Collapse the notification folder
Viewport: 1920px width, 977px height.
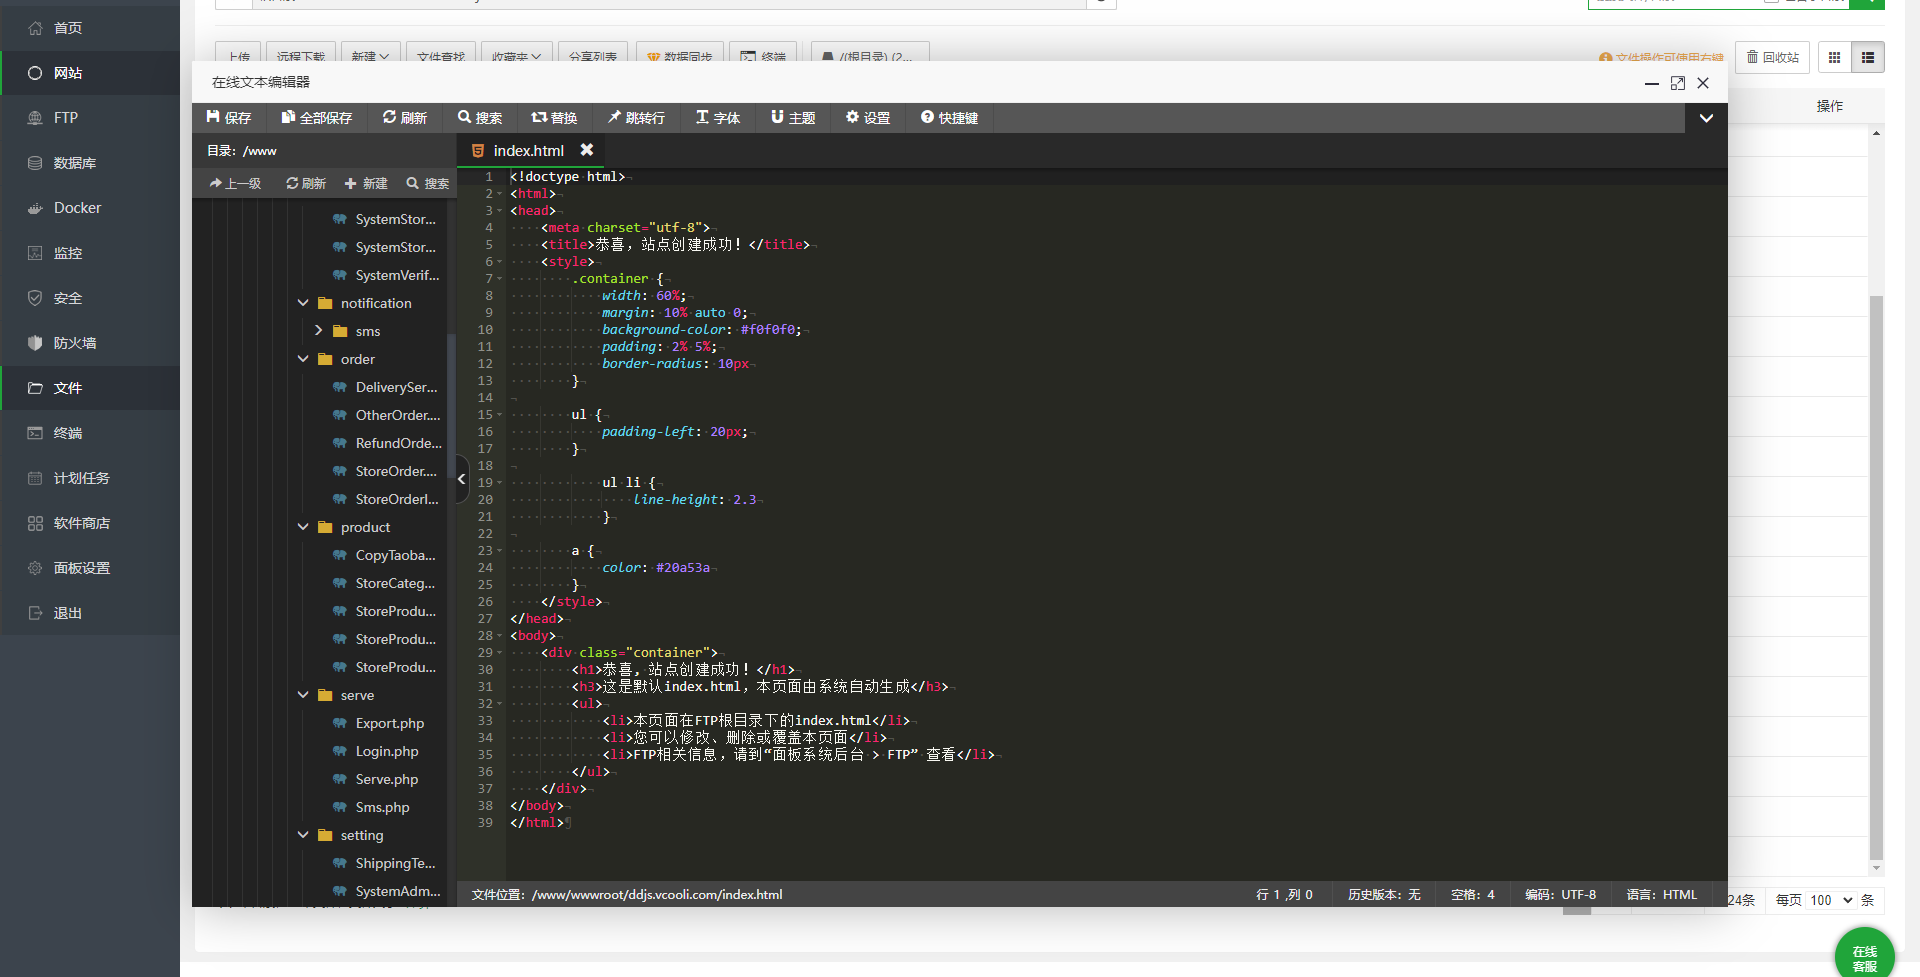tap(303, 303)
